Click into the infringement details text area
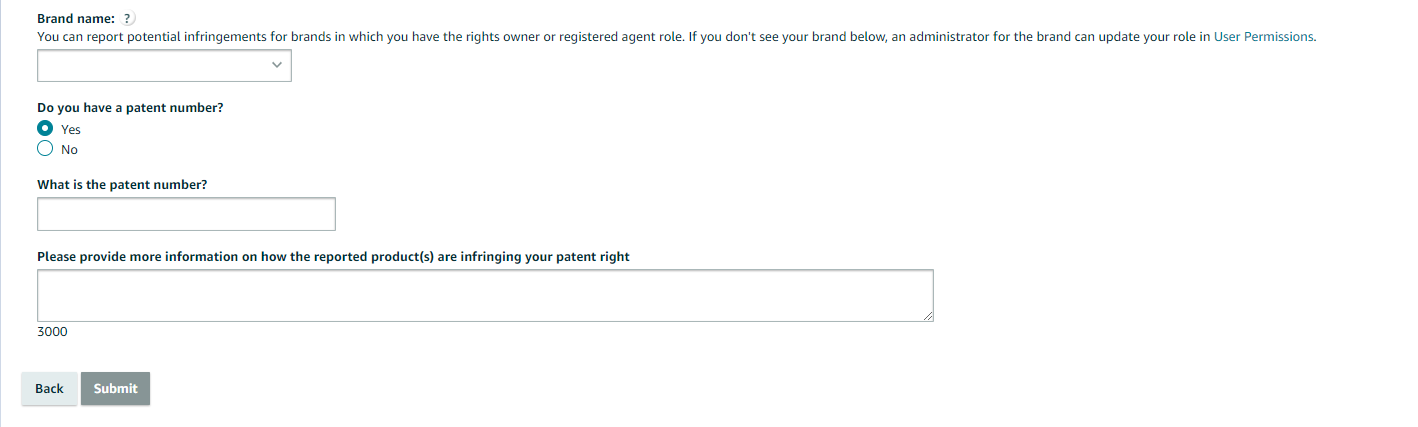The image size is (1418, 427). click(485, 295)
